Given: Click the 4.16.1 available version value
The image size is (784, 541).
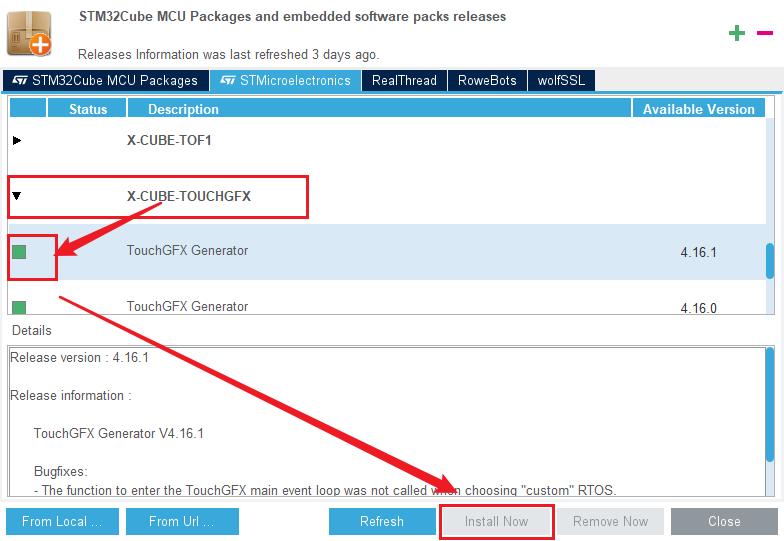Looking at the screenshot, I should click(698, 252).
